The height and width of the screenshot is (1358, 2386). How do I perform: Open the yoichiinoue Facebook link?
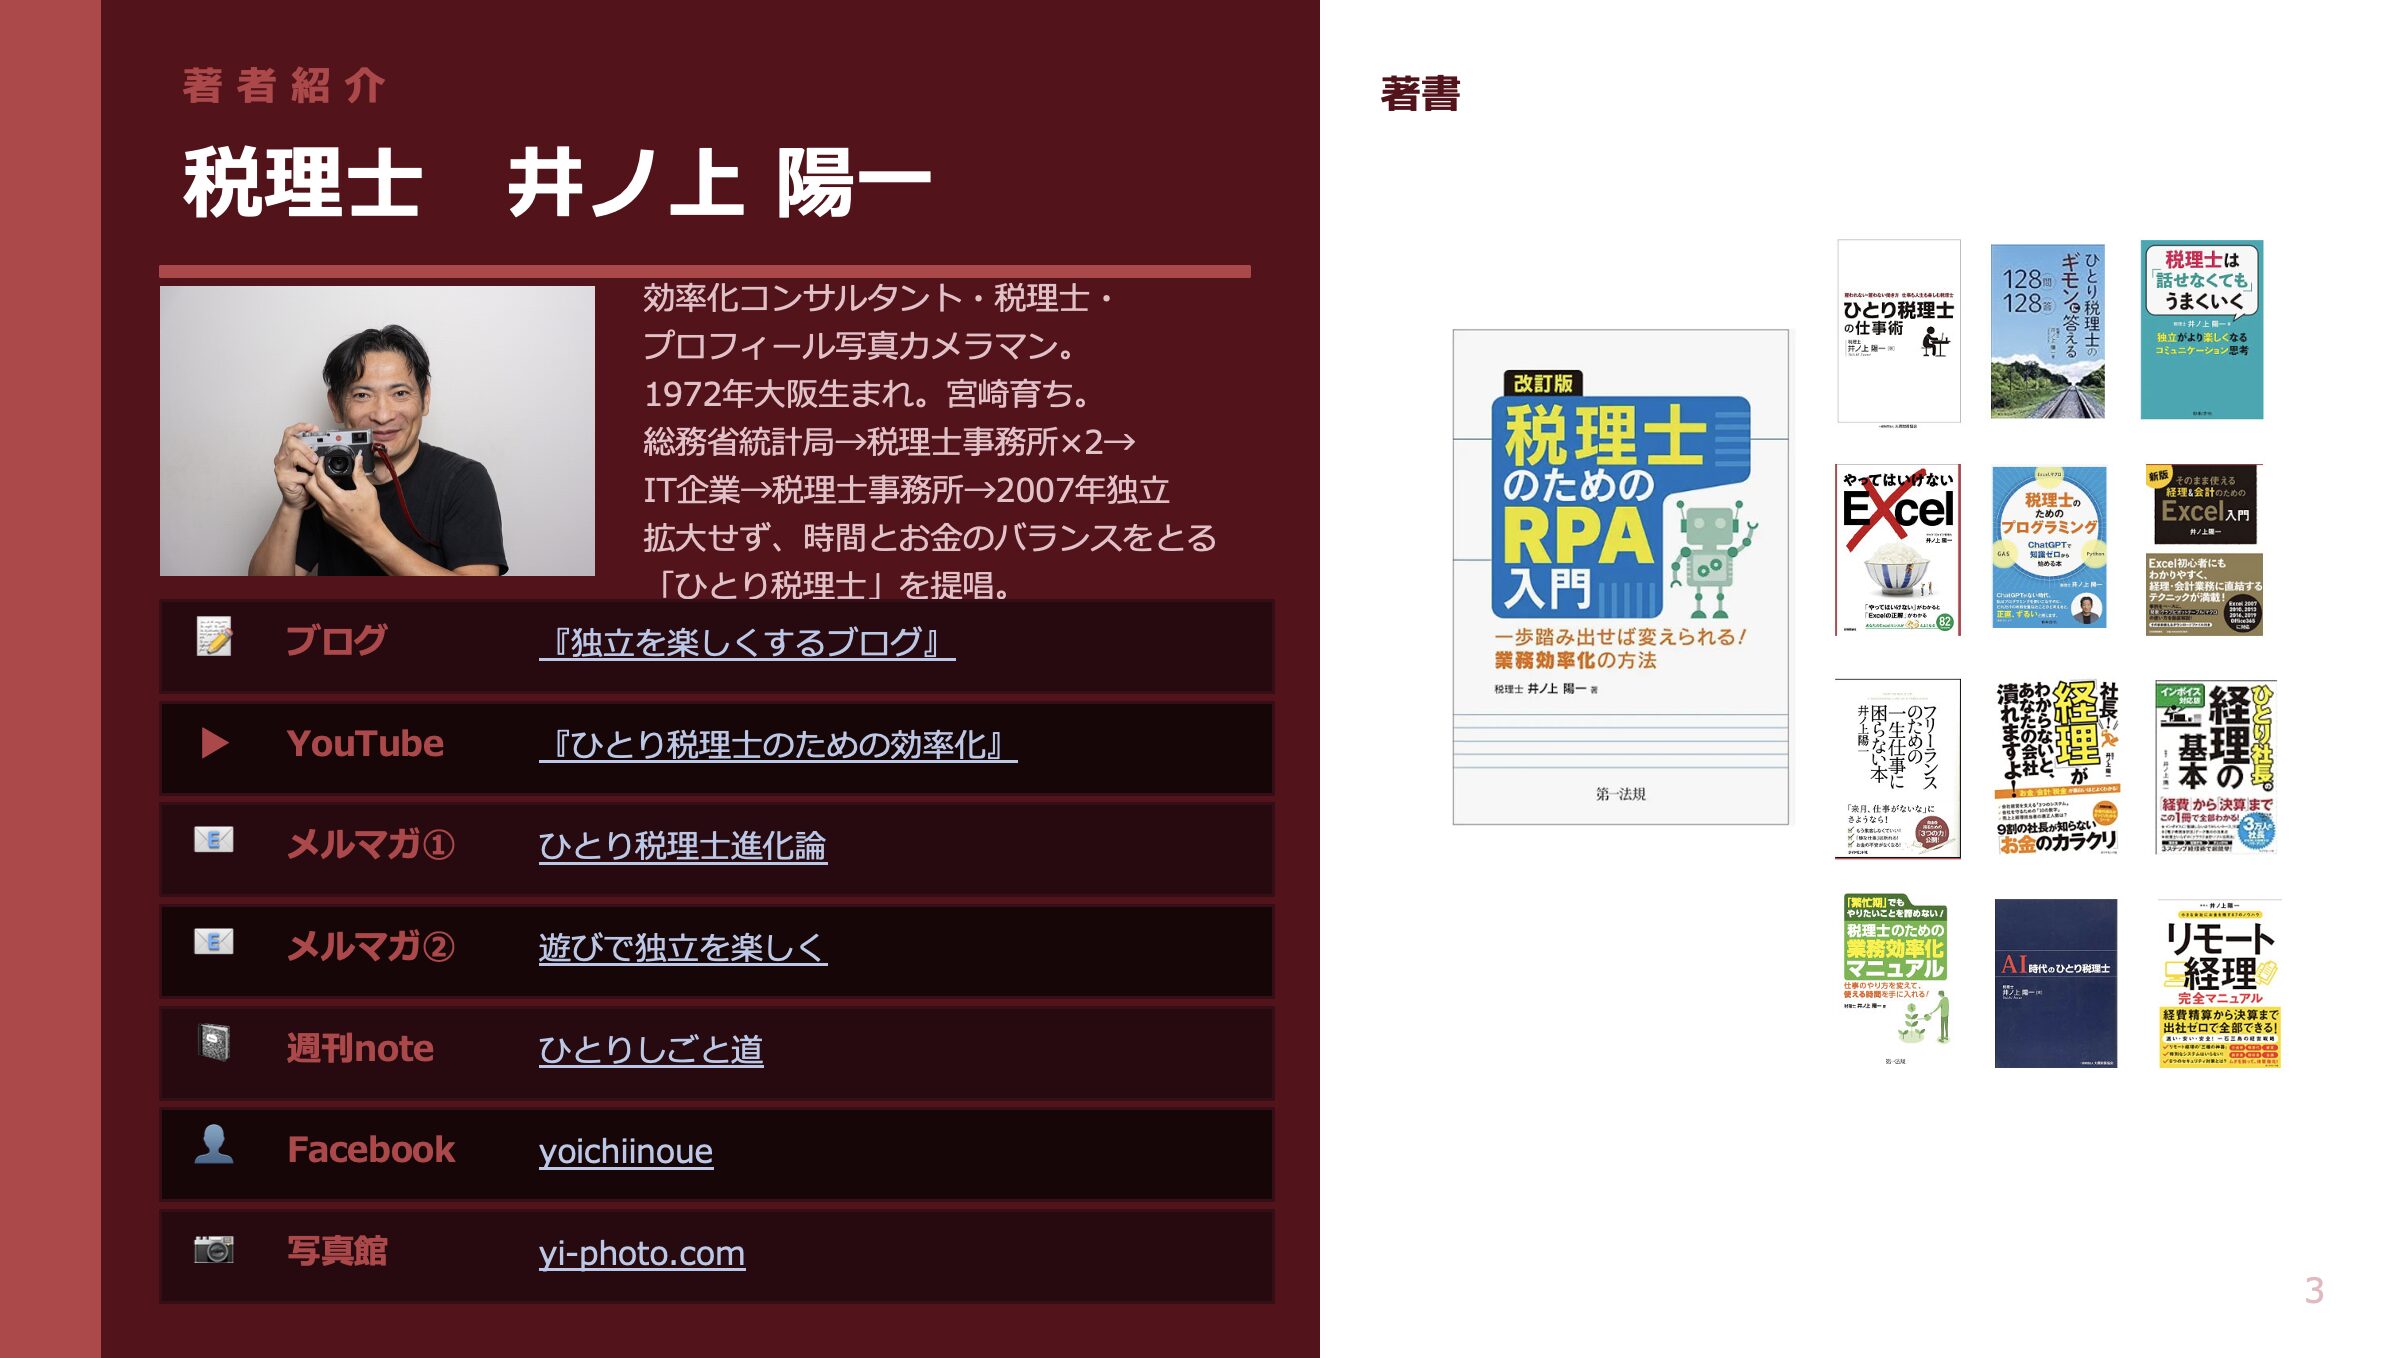click(x=625, y=1152)
